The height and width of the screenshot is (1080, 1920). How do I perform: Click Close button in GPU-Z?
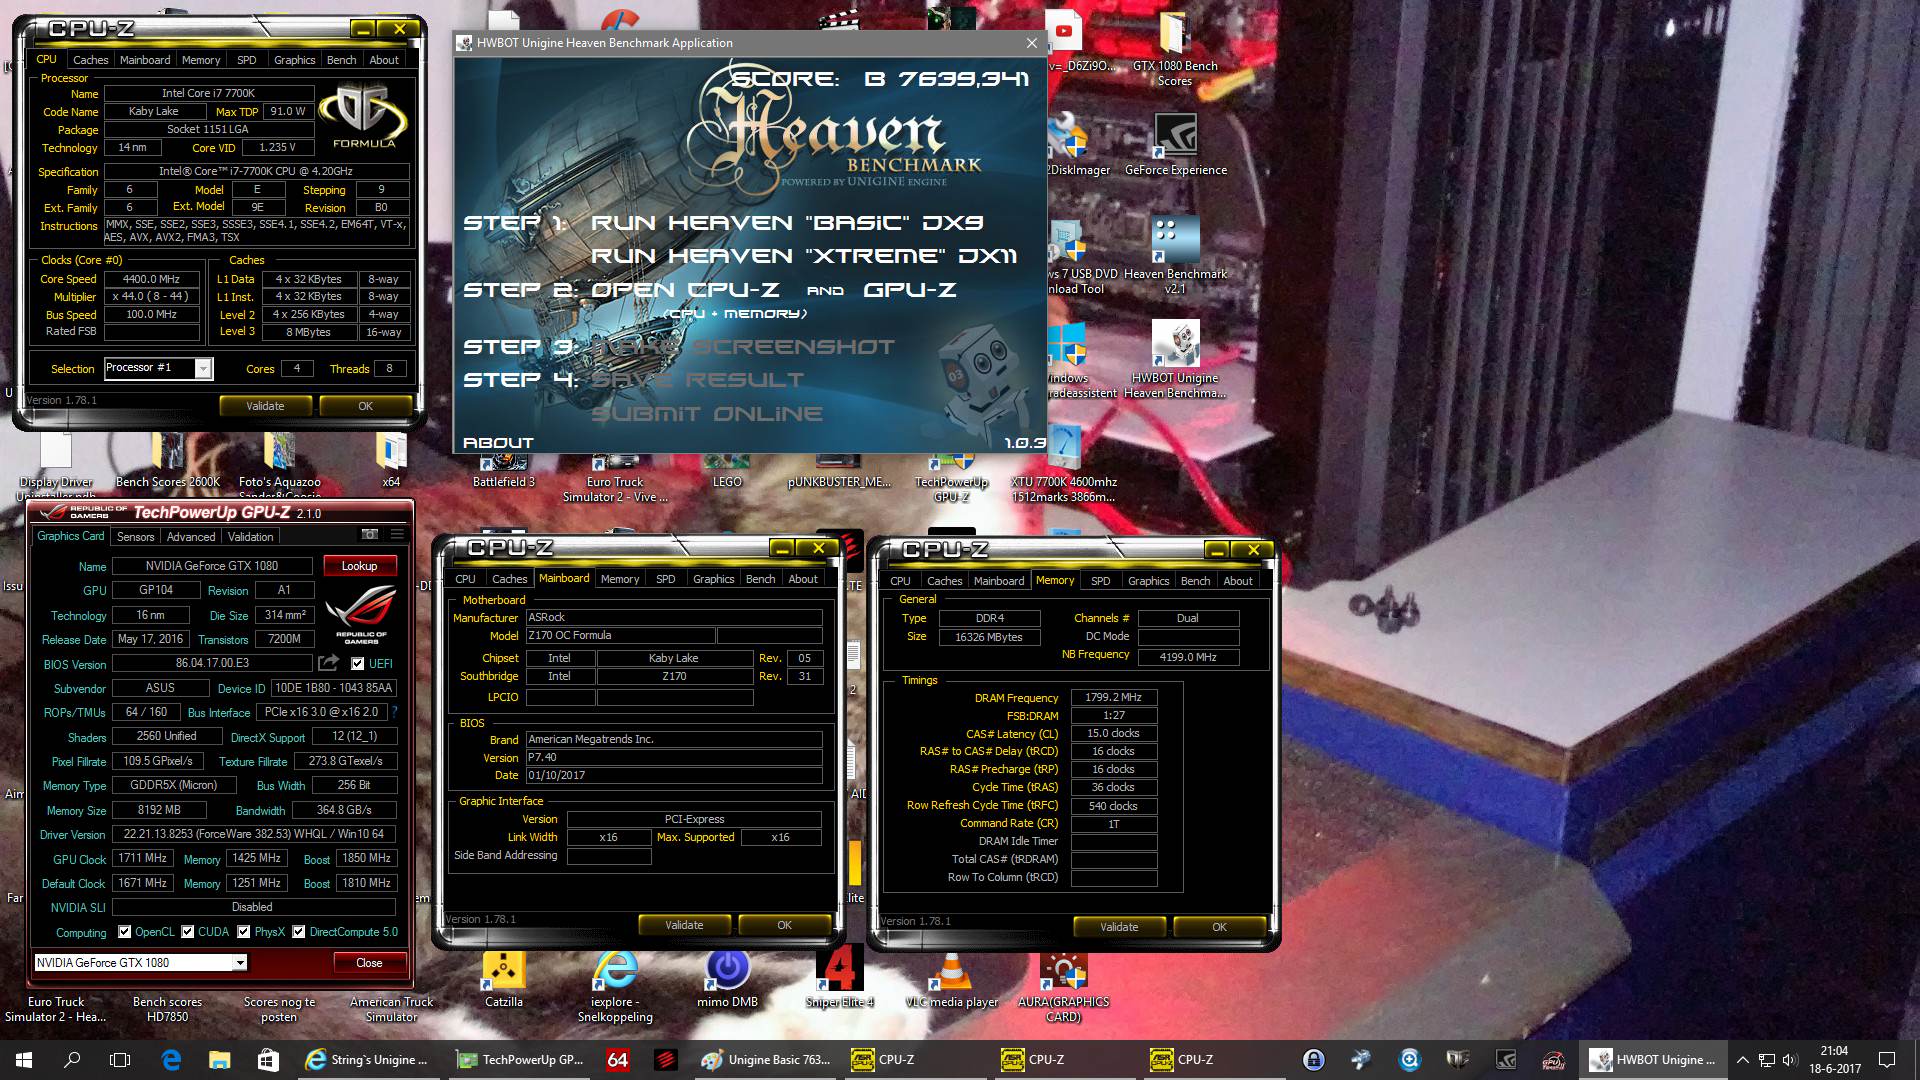point(369,963)
